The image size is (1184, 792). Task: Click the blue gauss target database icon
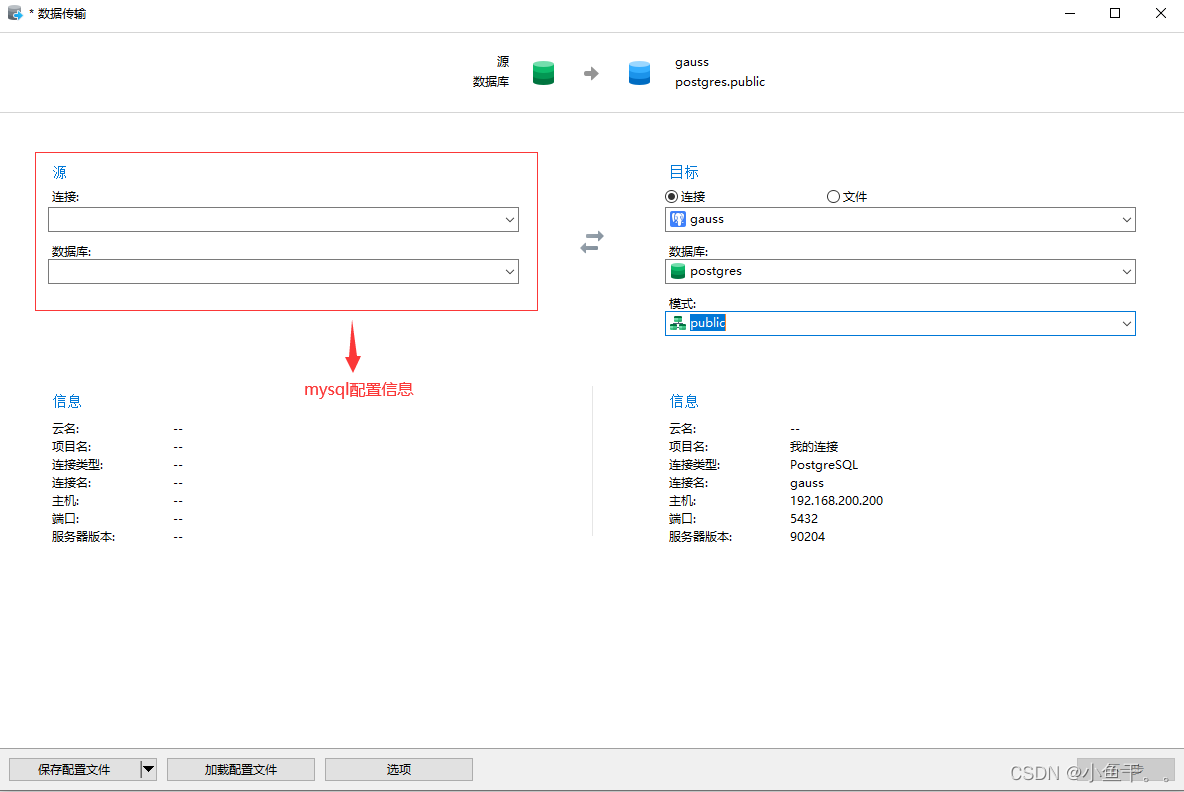tap(639, 72)
